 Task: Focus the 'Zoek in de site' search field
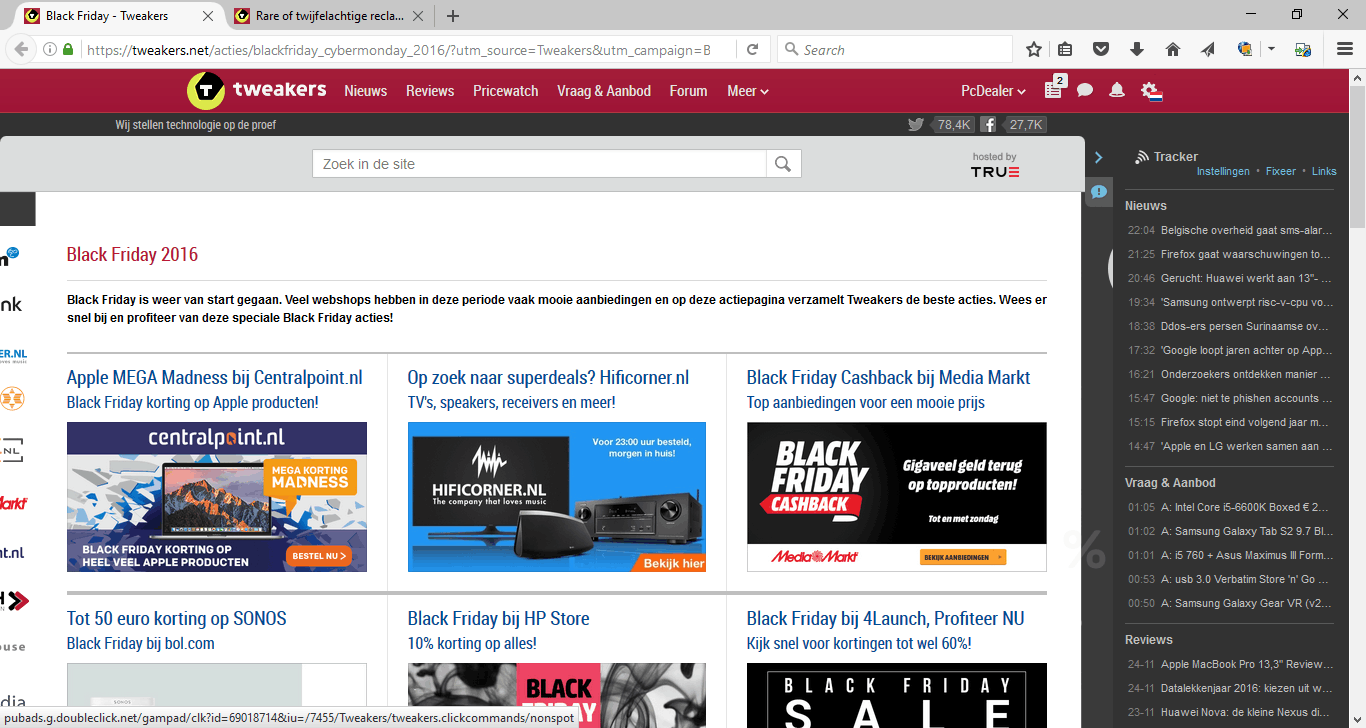pos(539,164)
